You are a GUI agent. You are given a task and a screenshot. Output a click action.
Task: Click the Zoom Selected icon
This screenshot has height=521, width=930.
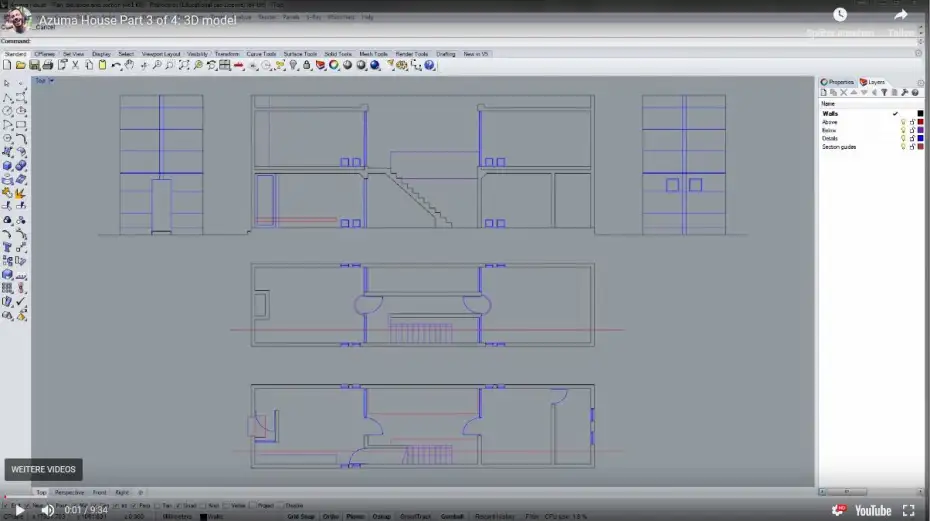tap(198, 65)
